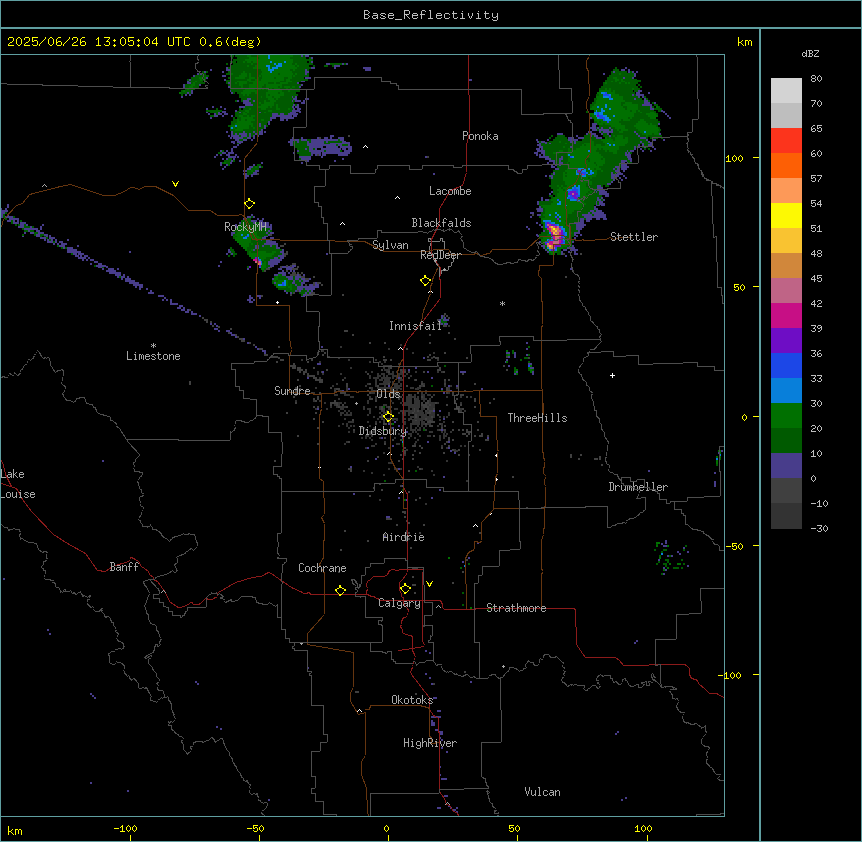Click the Lake Louise label
Screen dimensions: 862x842
click(18, 484)
